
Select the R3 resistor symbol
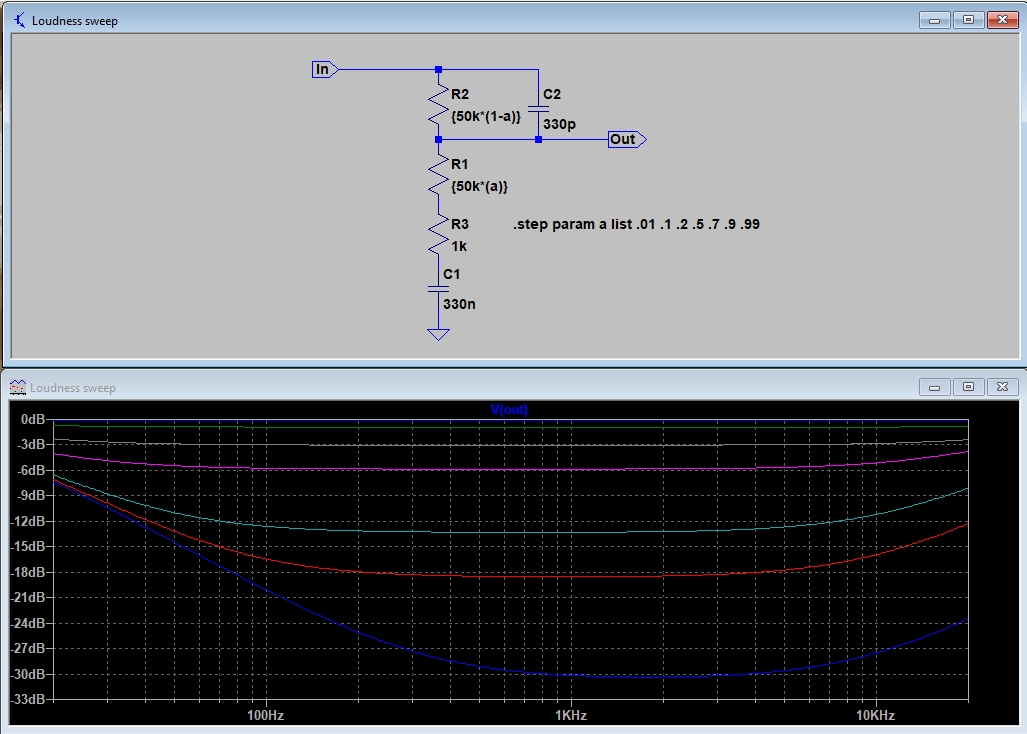438,234
